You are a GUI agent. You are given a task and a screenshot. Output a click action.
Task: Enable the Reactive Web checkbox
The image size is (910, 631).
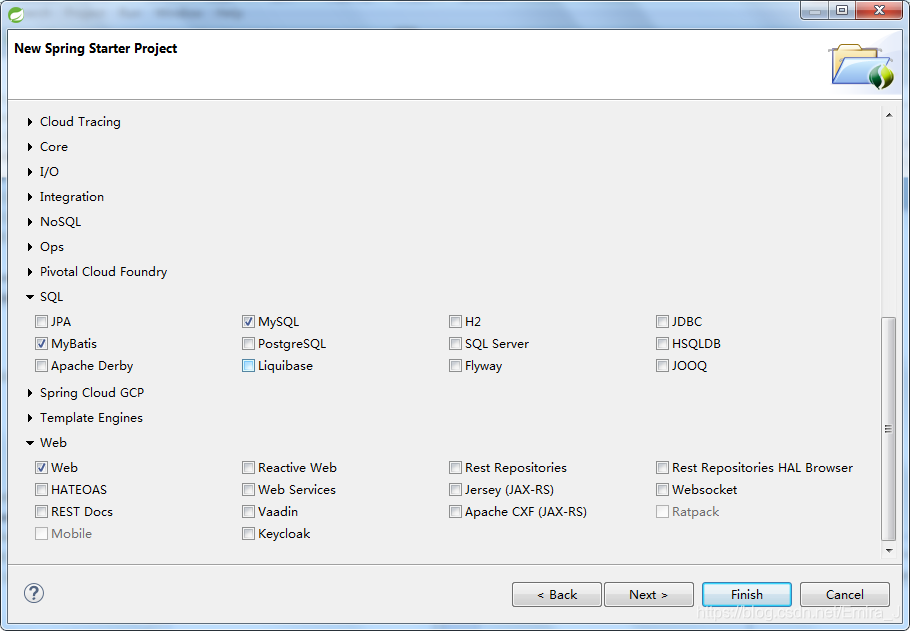coord(248,467)
